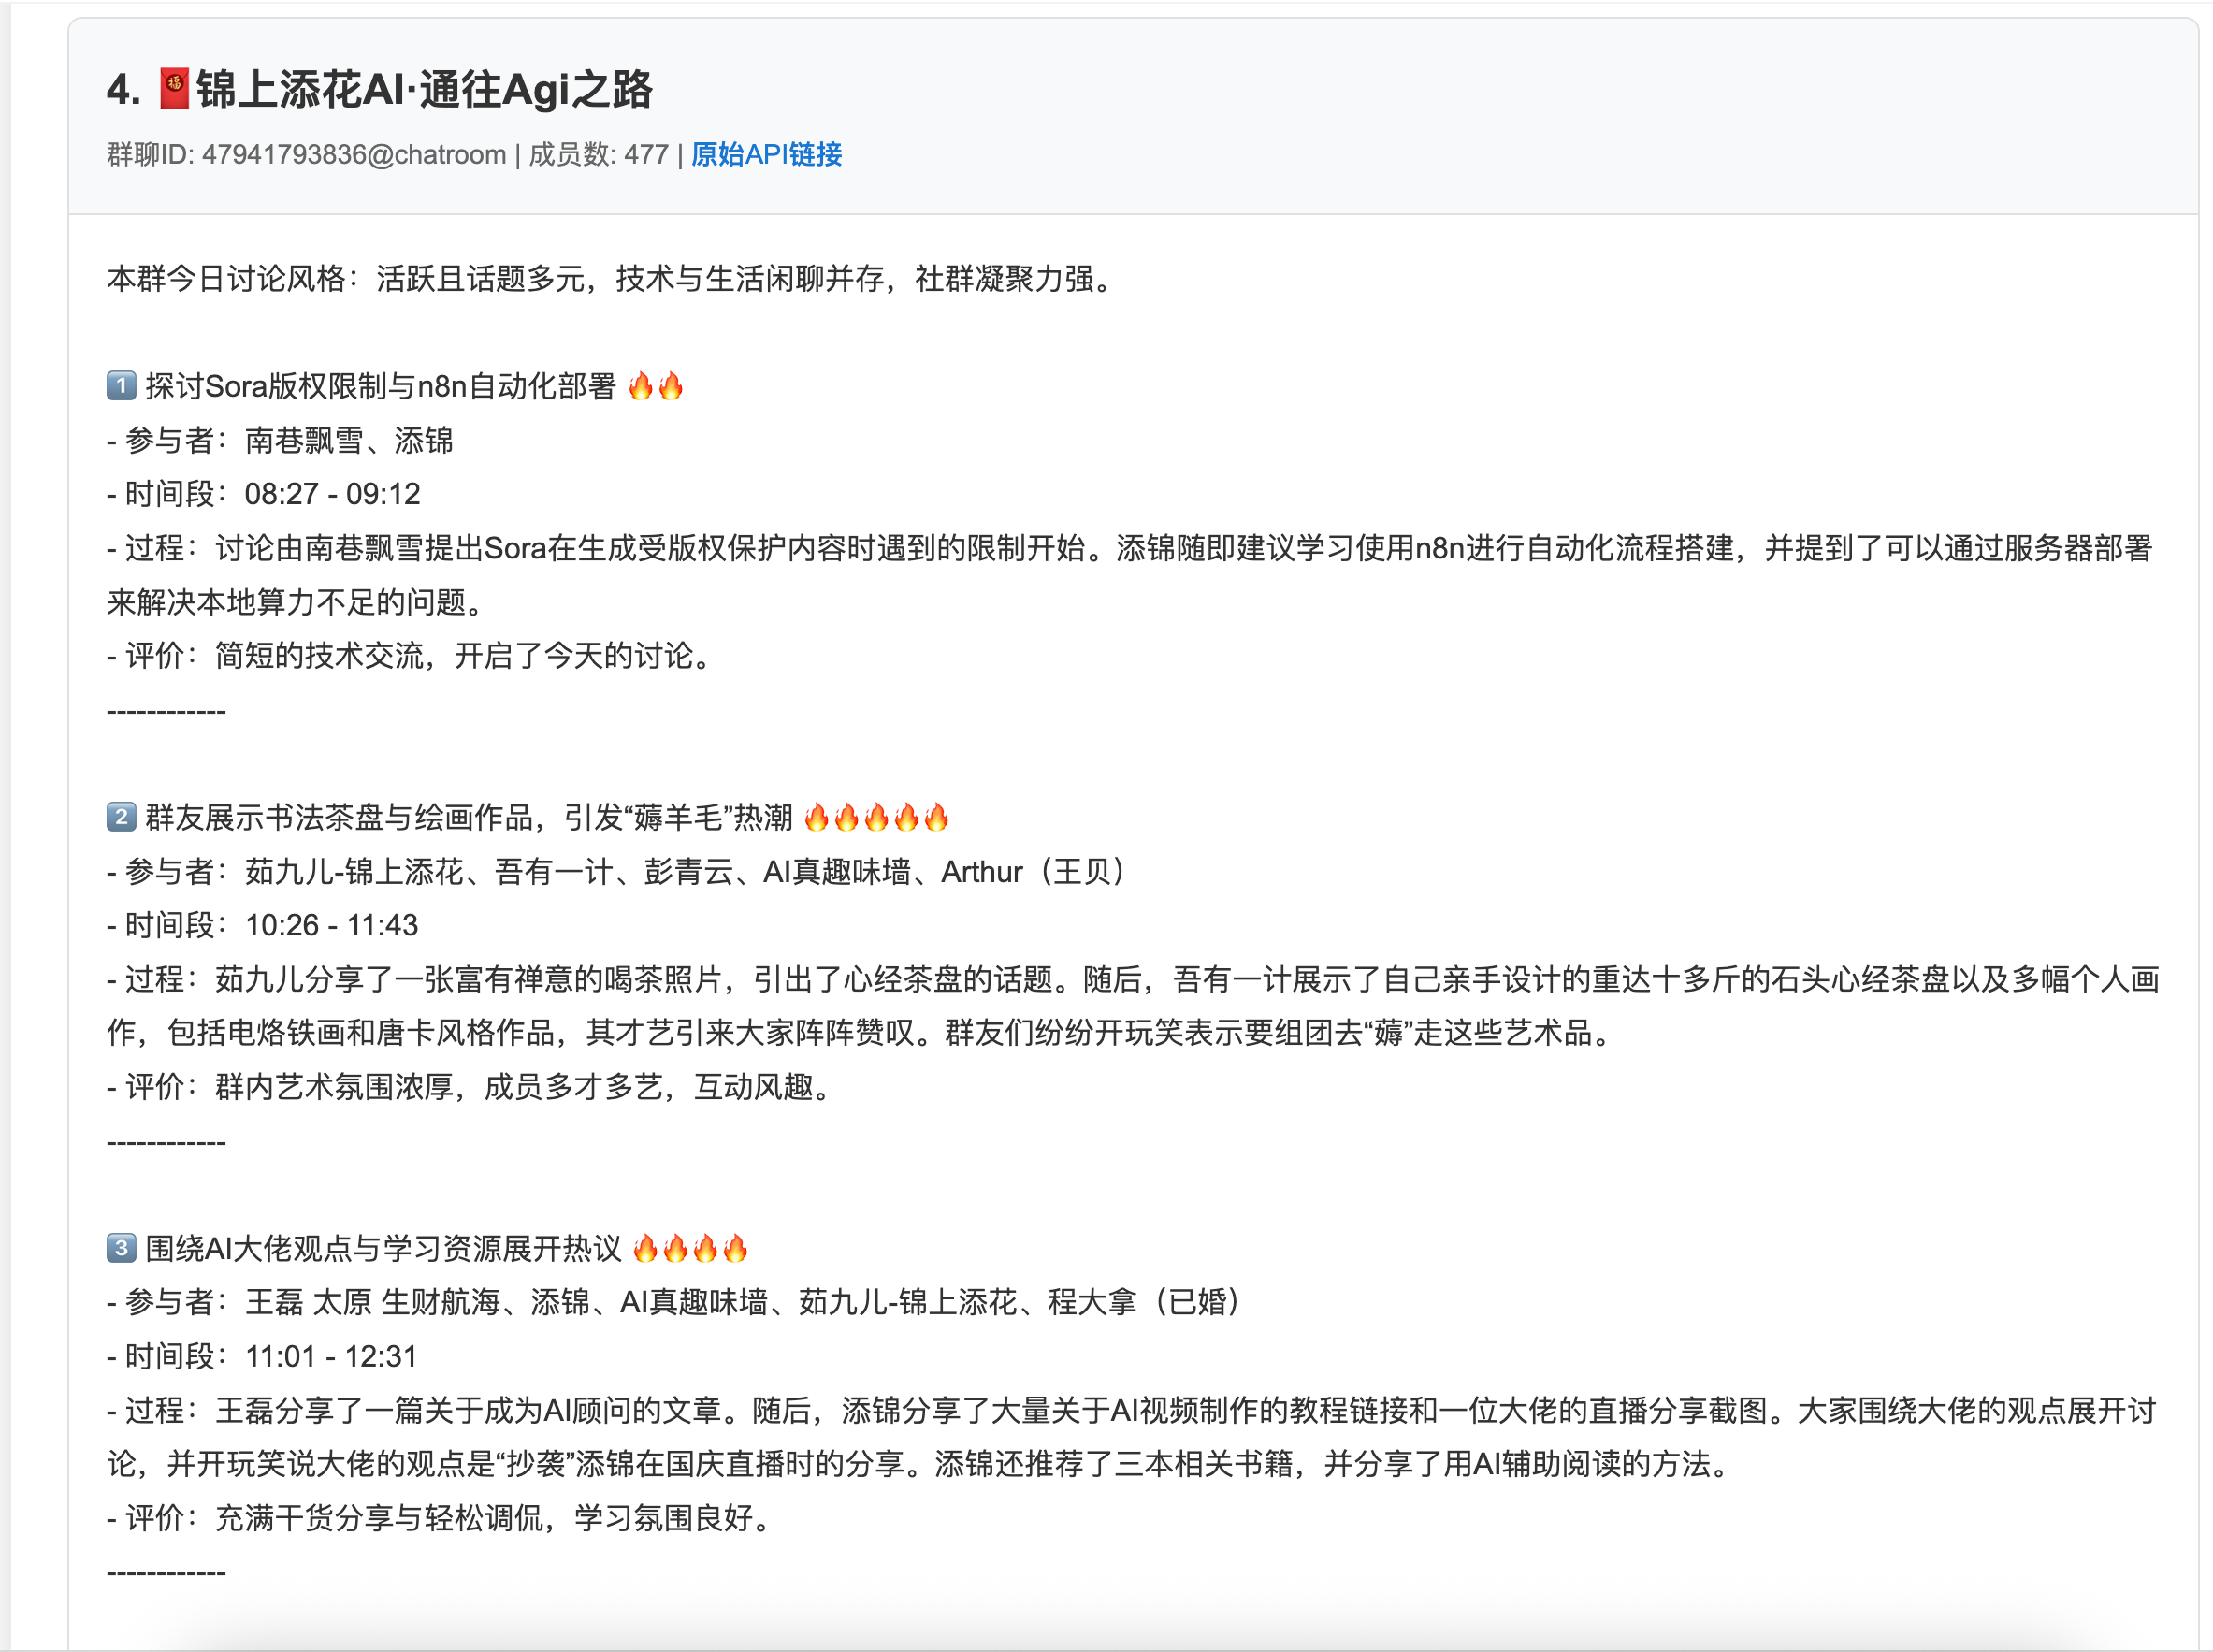
Task: Click fire emojis after Sora topic heading
Action: pos(656,386)
